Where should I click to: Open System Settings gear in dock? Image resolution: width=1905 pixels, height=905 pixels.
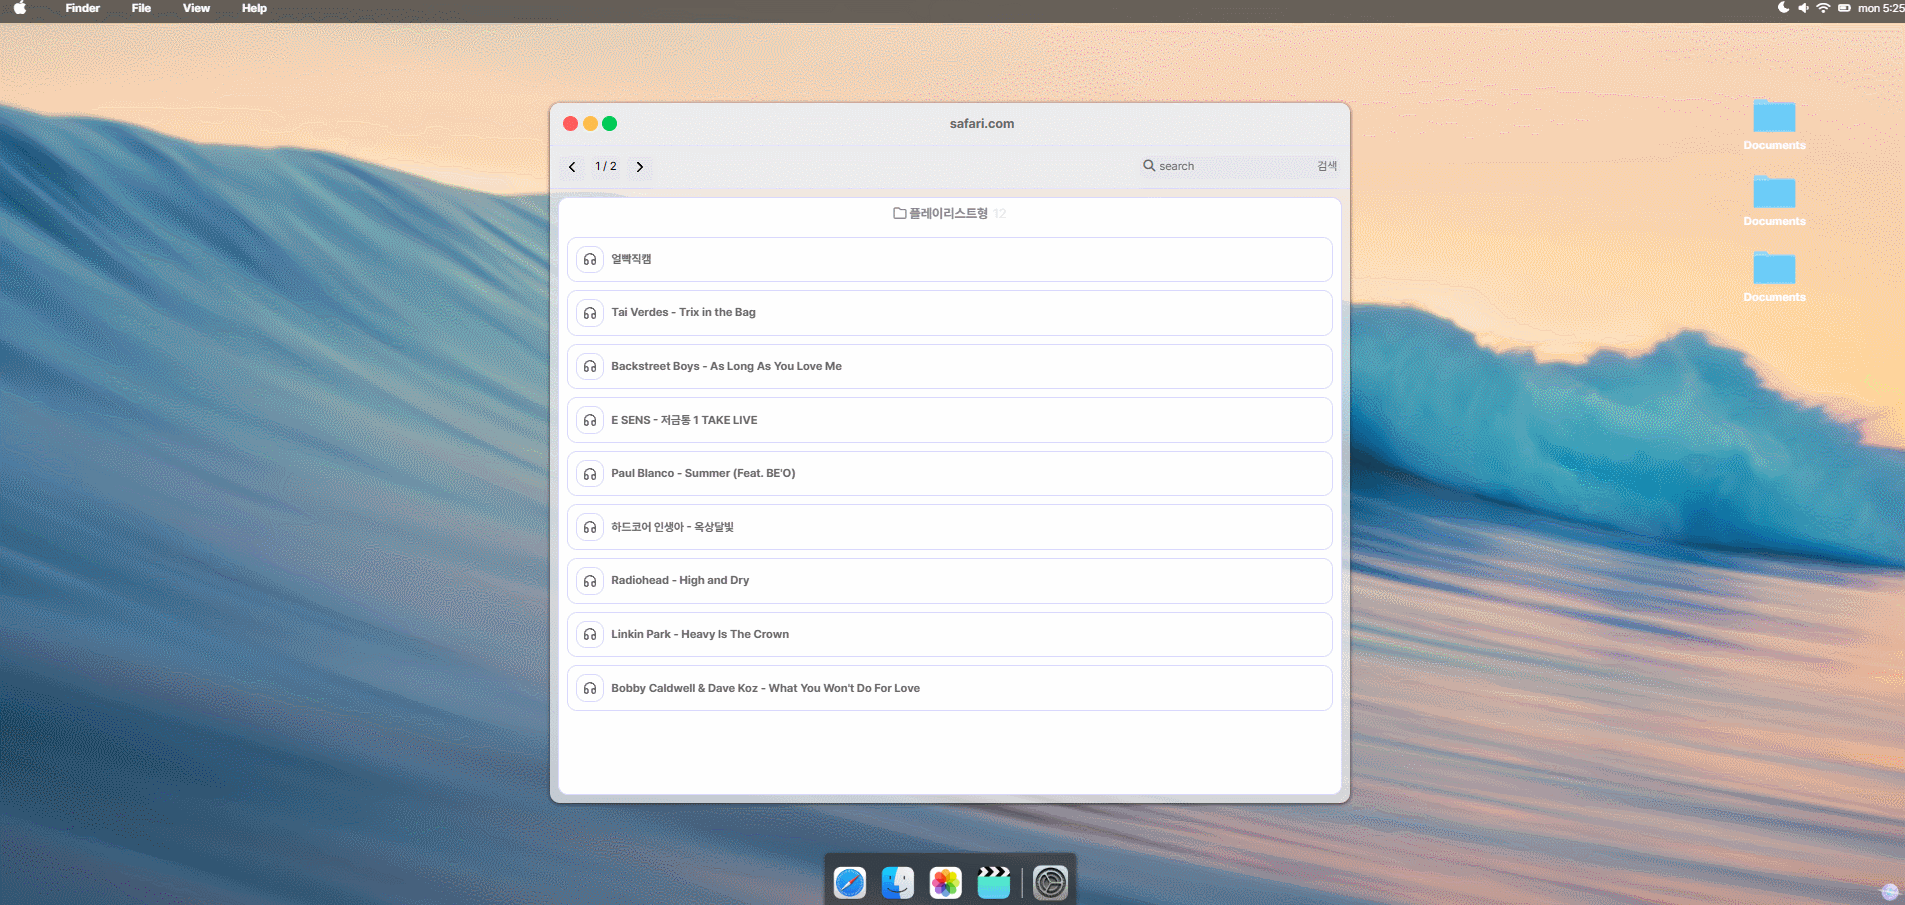point(1050,883)
